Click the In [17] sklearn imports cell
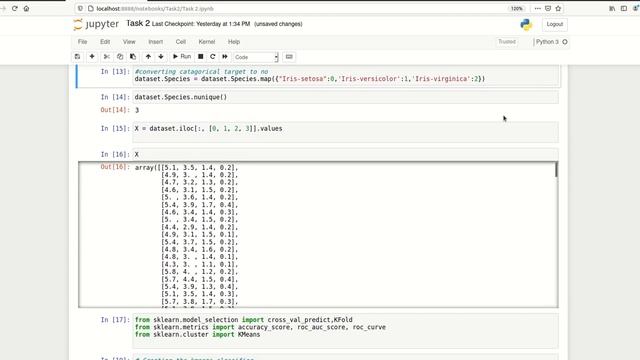Image resolution: width=640 pixels, height=360 pixels. pos(345,331)
